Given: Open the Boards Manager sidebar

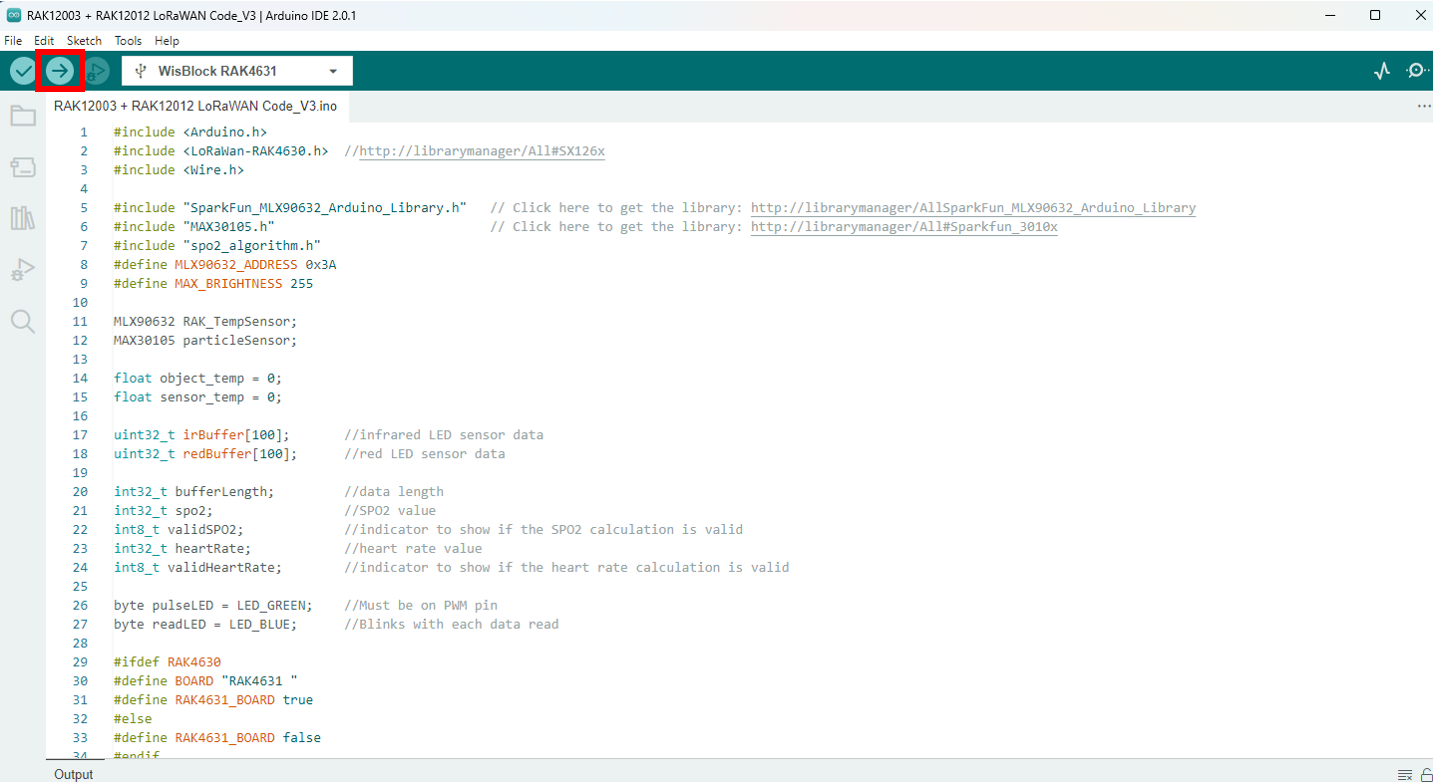Looking at the screenshot, I should coord(22,167).
